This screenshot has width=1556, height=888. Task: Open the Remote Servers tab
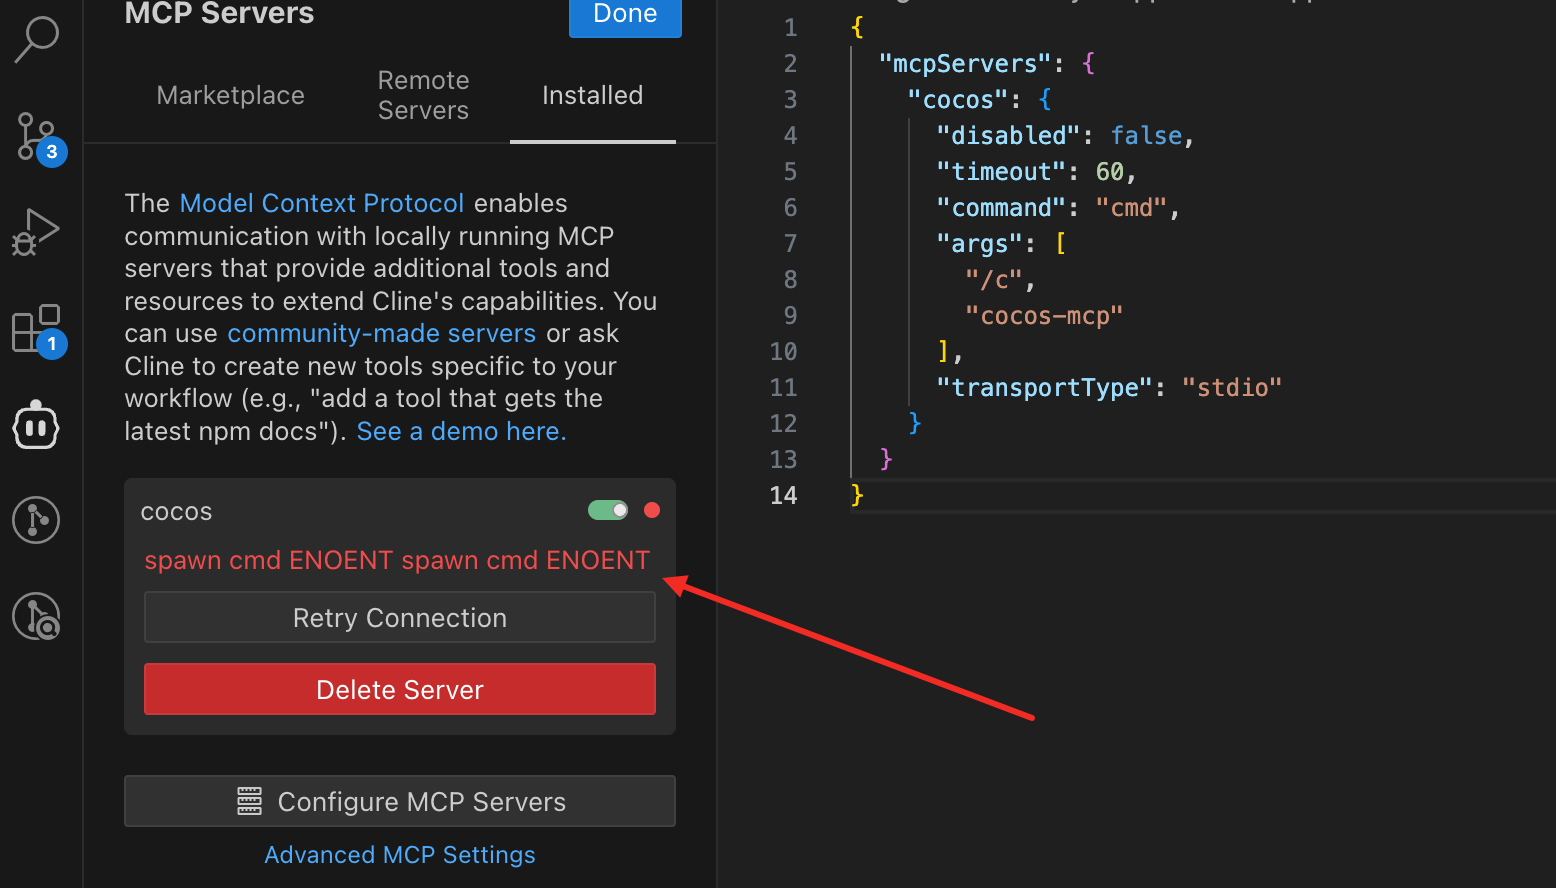[423, 96]
